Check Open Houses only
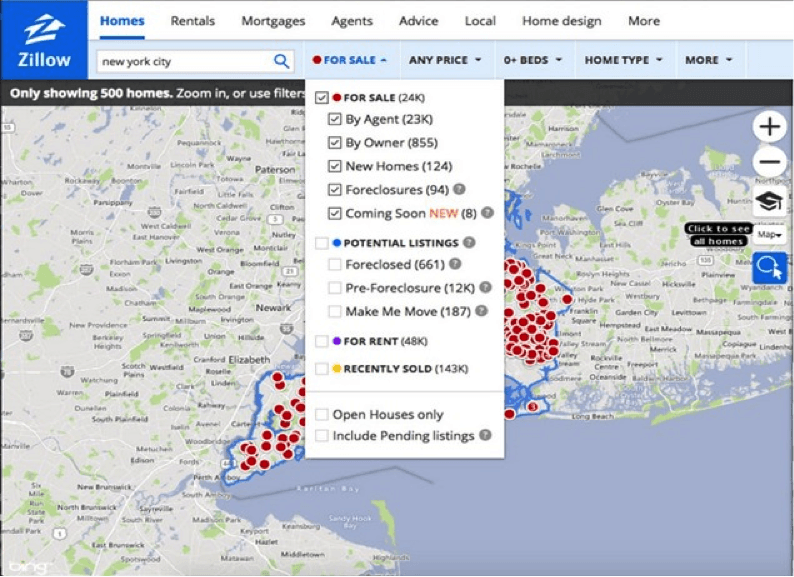 [322, 414]
